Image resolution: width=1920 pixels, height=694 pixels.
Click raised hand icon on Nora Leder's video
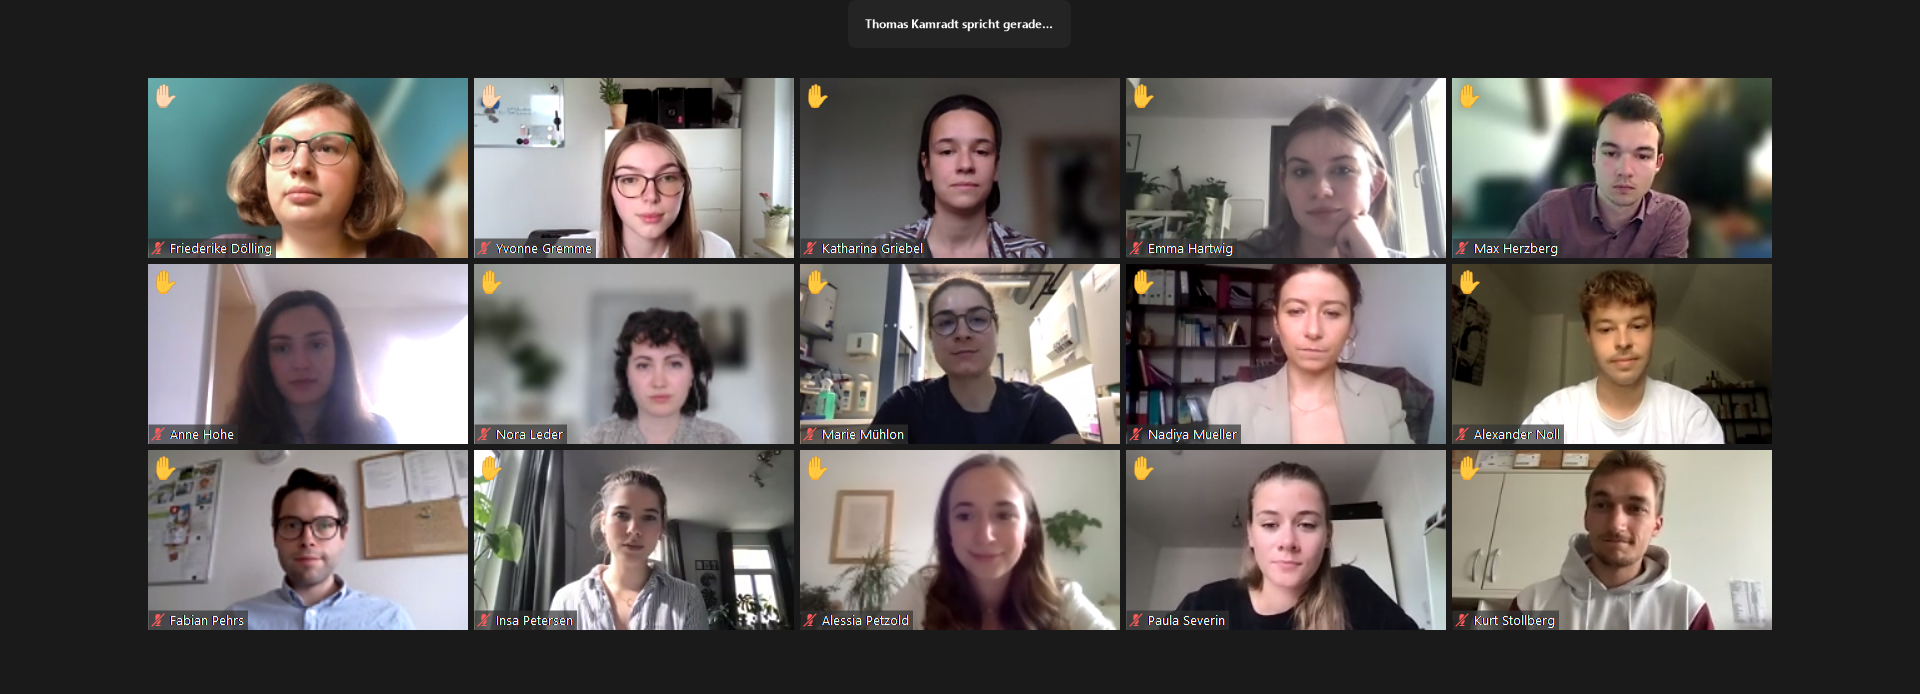click(491, 283)
